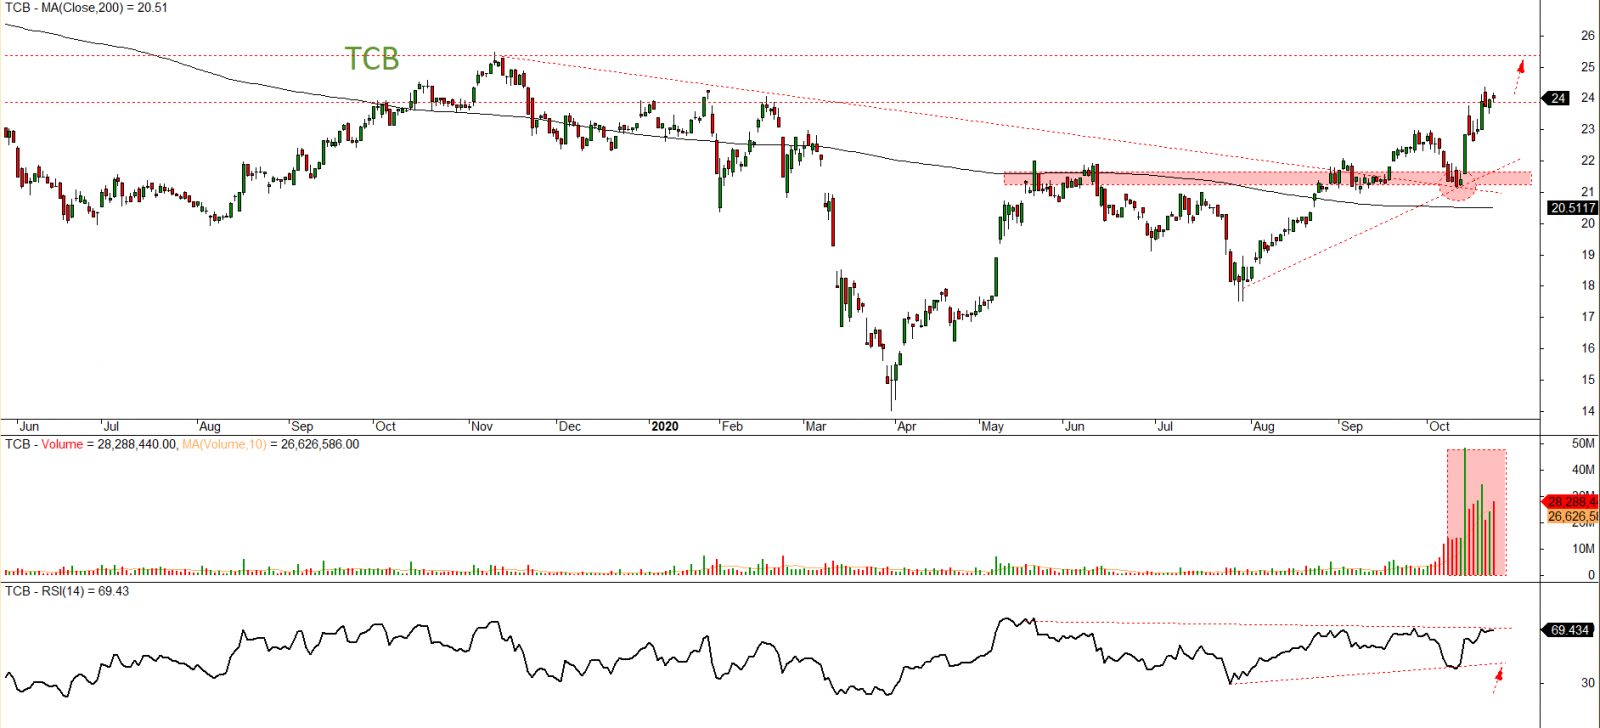Click the MA(Volume,10) = 26,626,586.00 label
The height and width of the screenshot is (728, 1600).
[271, 444]
